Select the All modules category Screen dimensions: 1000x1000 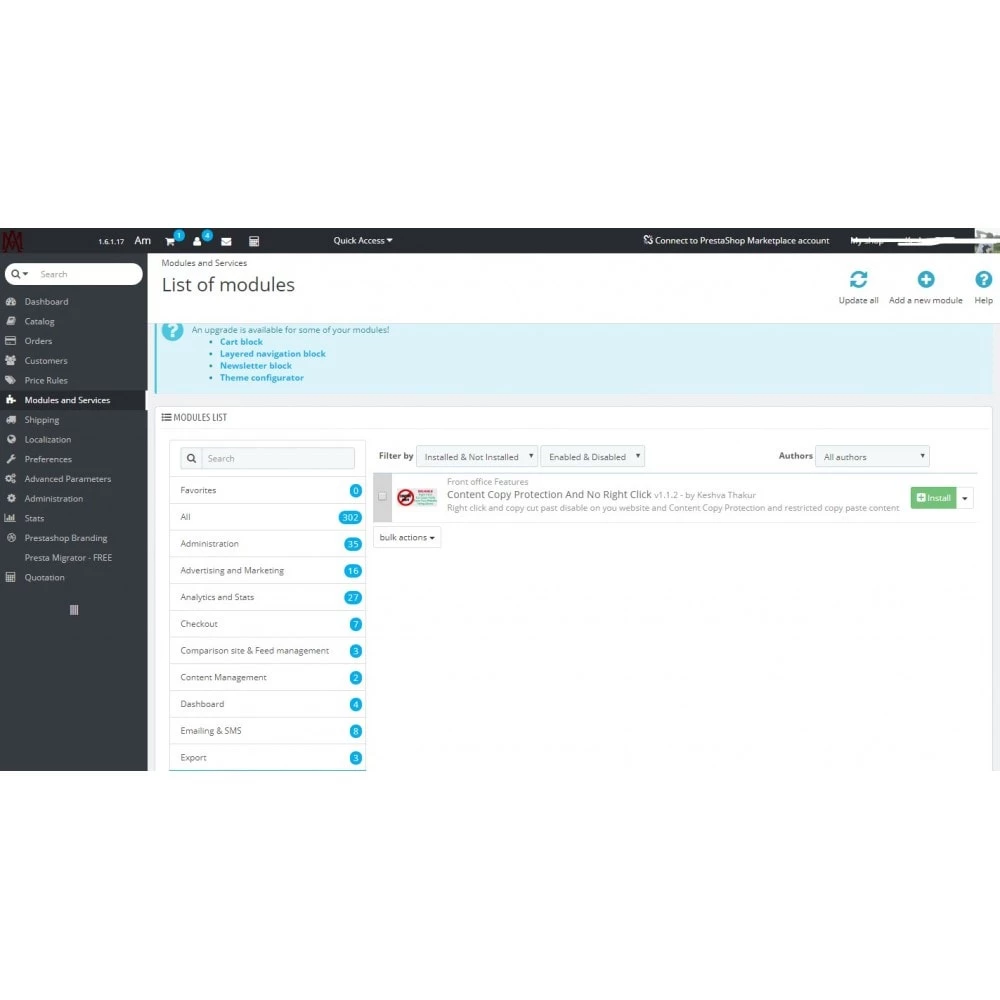(x=267, y=517)
